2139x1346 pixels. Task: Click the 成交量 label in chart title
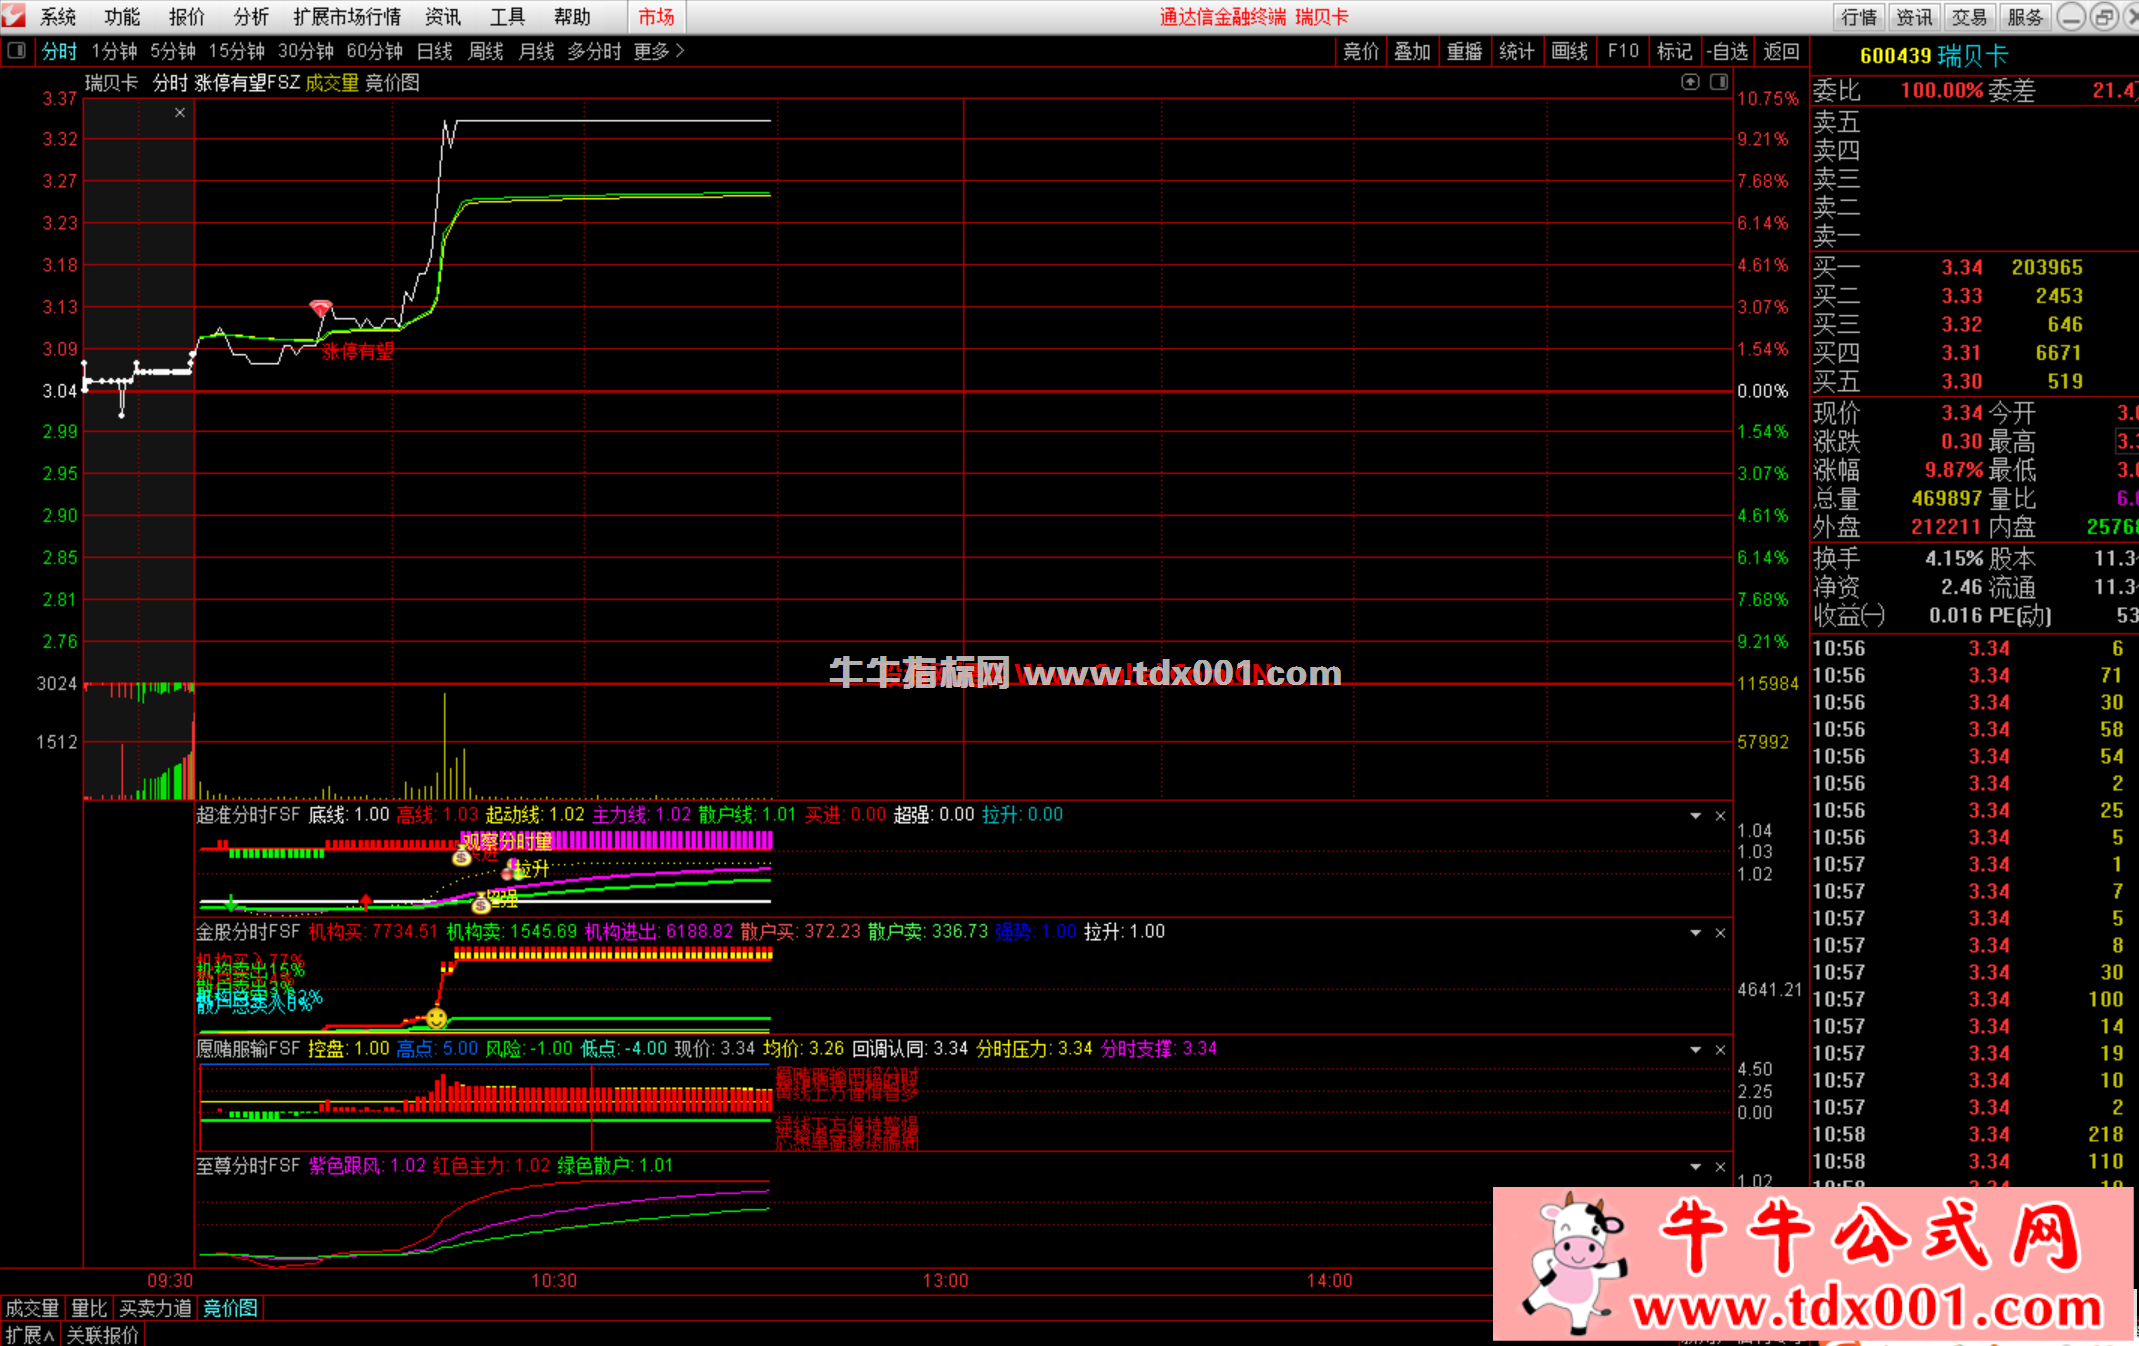coord(332,83)
